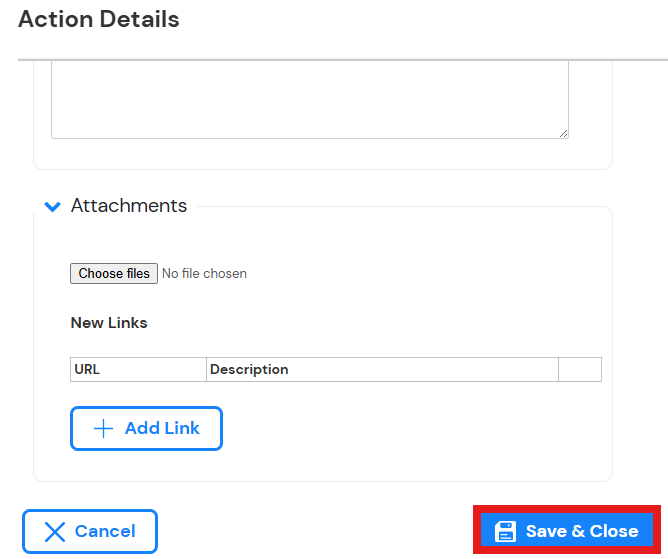Save and close the action details
Screen dimensions: 668x559
pos(567,530)
